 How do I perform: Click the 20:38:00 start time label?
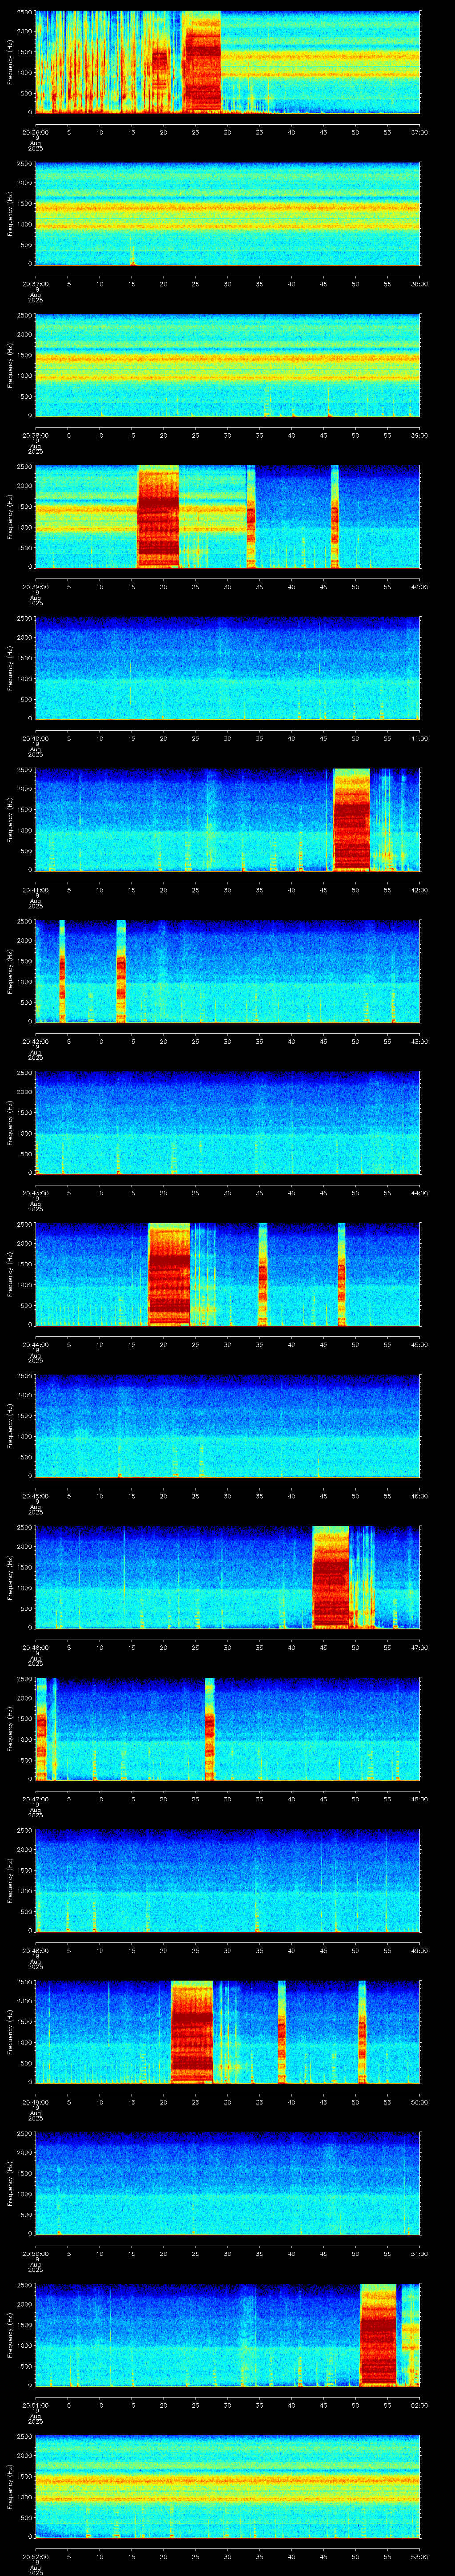point(35,435)
